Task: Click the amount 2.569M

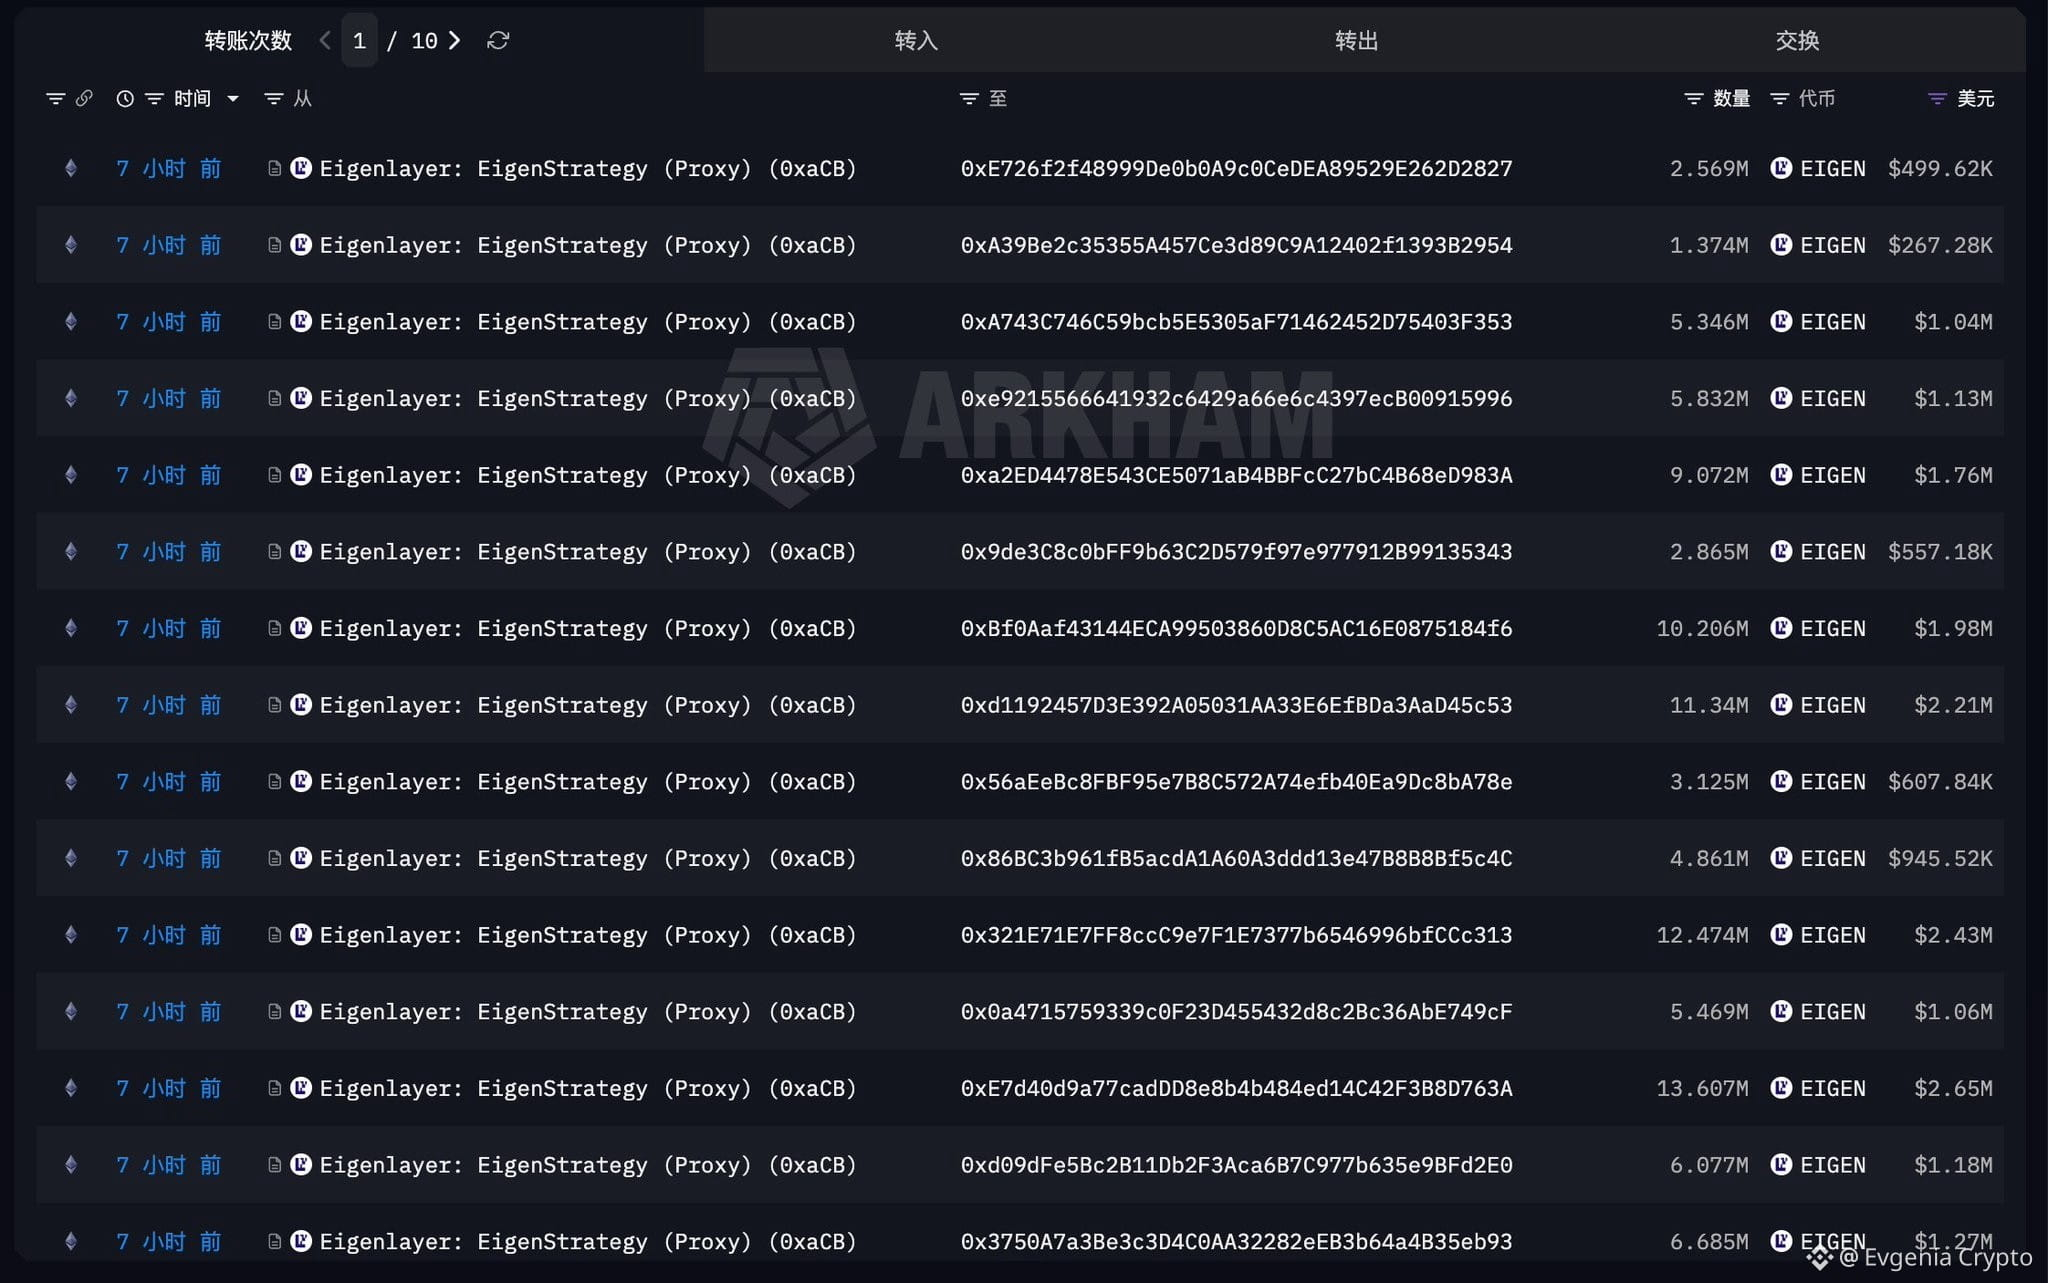Action: click(x=1709, y=168)
